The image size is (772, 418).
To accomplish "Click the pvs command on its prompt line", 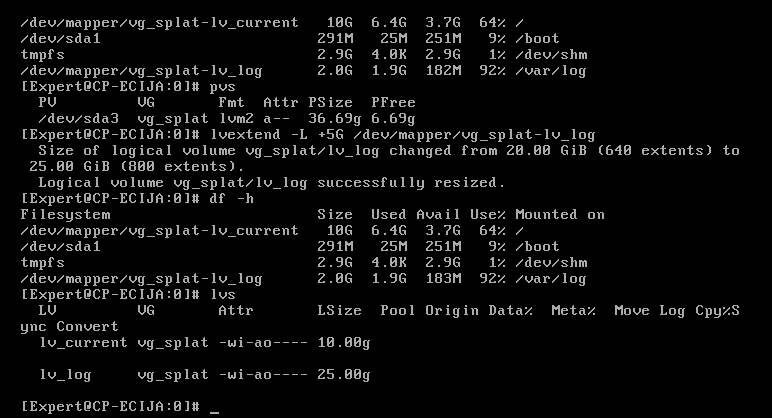I will pyautogui.click(x=223, y=87).
